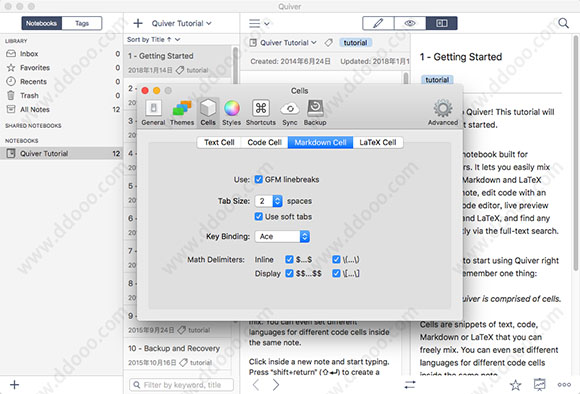Toggle Use soft tabs checkbox
This screenshot has width=580, height=394.
click(259, 216)
